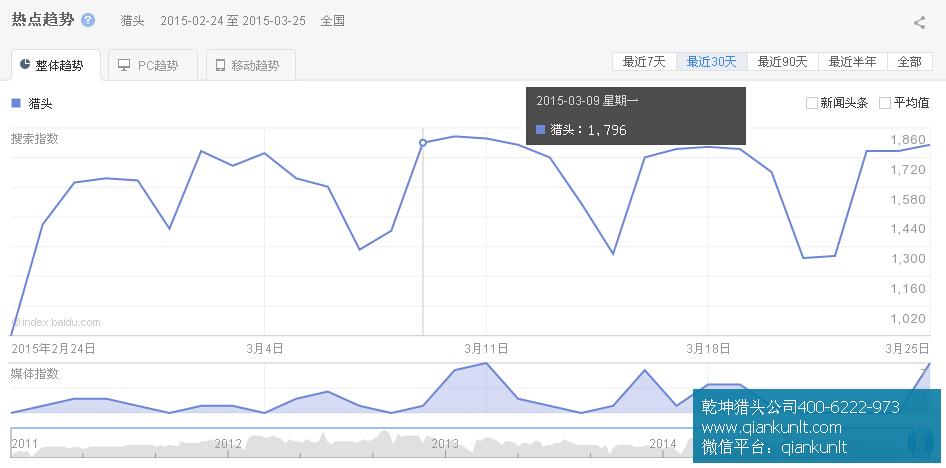The height and width of the screenshot is (468, 946).
Task: Click the 媒体指数 peak near 3月11日
Action: point(486,363)
